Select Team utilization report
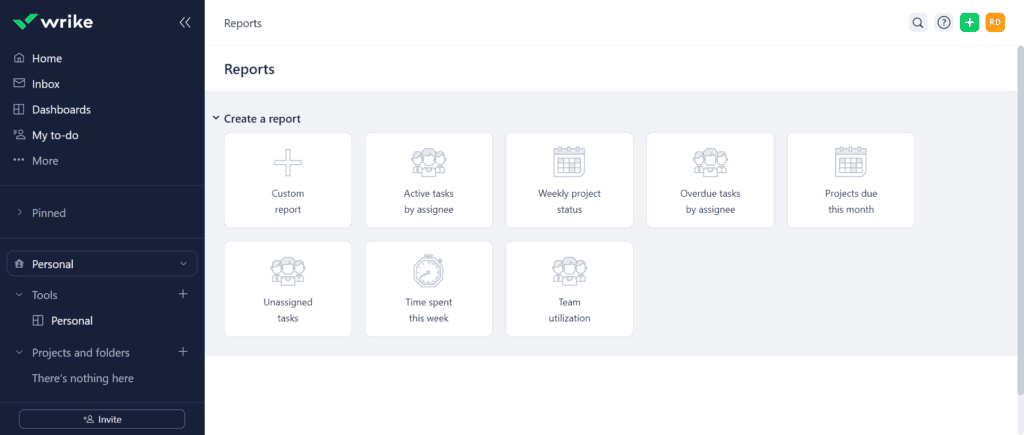 tap(569, 289)
